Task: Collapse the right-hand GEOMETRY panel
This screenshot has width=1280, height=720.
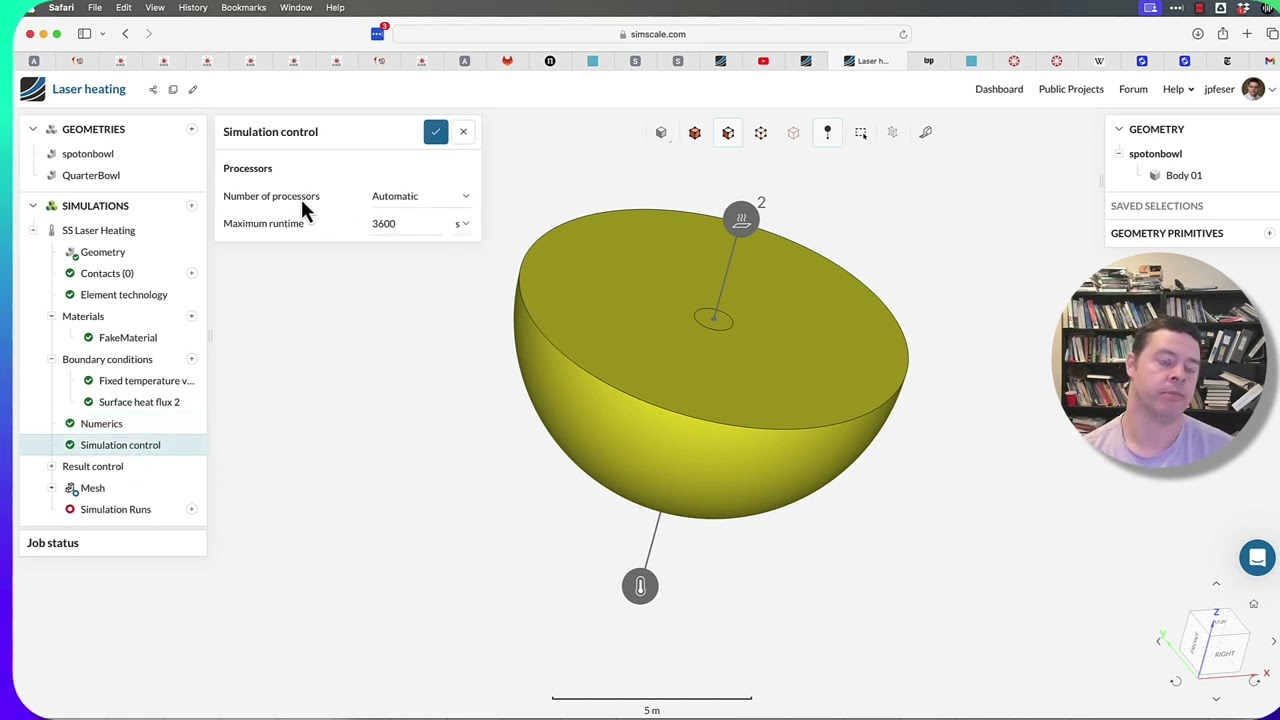Action: 1119,129
